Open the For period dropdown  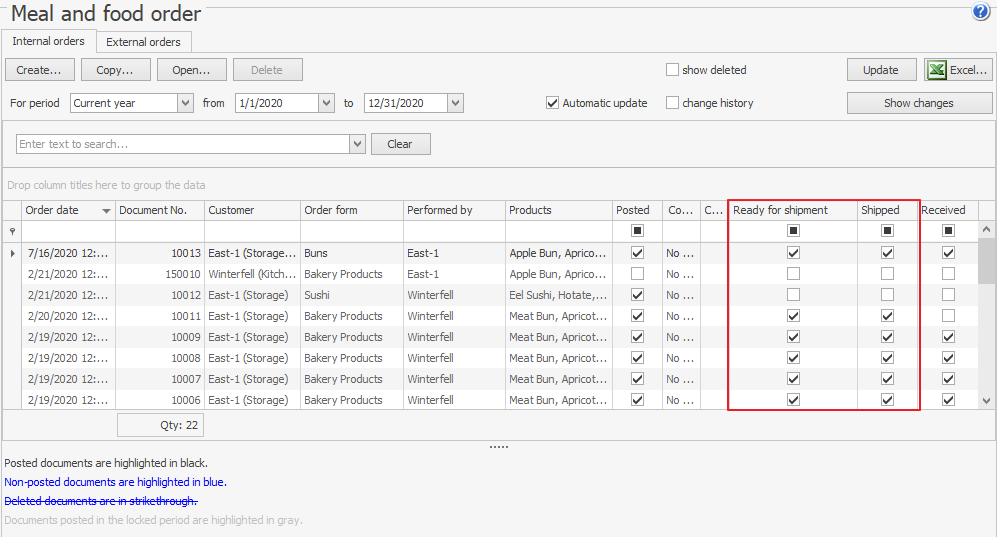(185, 103)
